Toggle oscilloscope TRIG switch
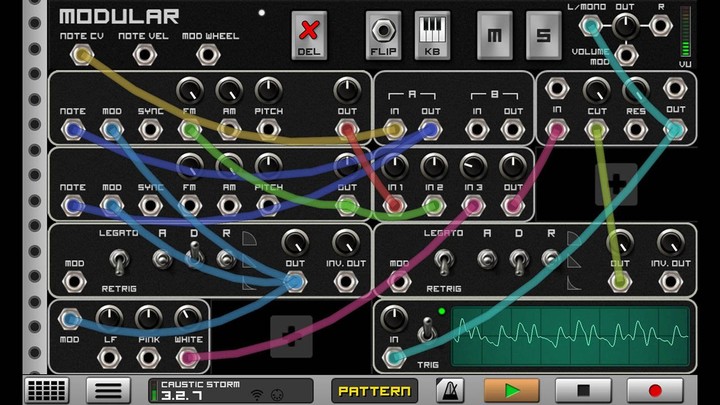 (427, 329)
